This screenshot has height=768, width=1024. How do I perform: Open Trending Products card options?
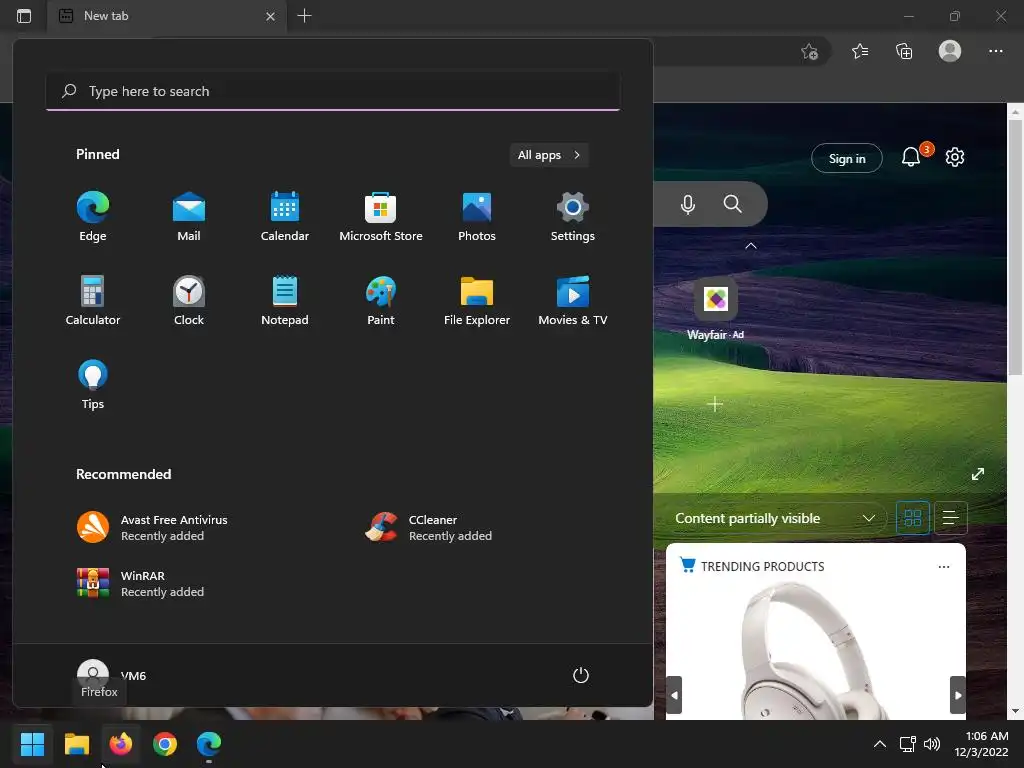point(944,567)
